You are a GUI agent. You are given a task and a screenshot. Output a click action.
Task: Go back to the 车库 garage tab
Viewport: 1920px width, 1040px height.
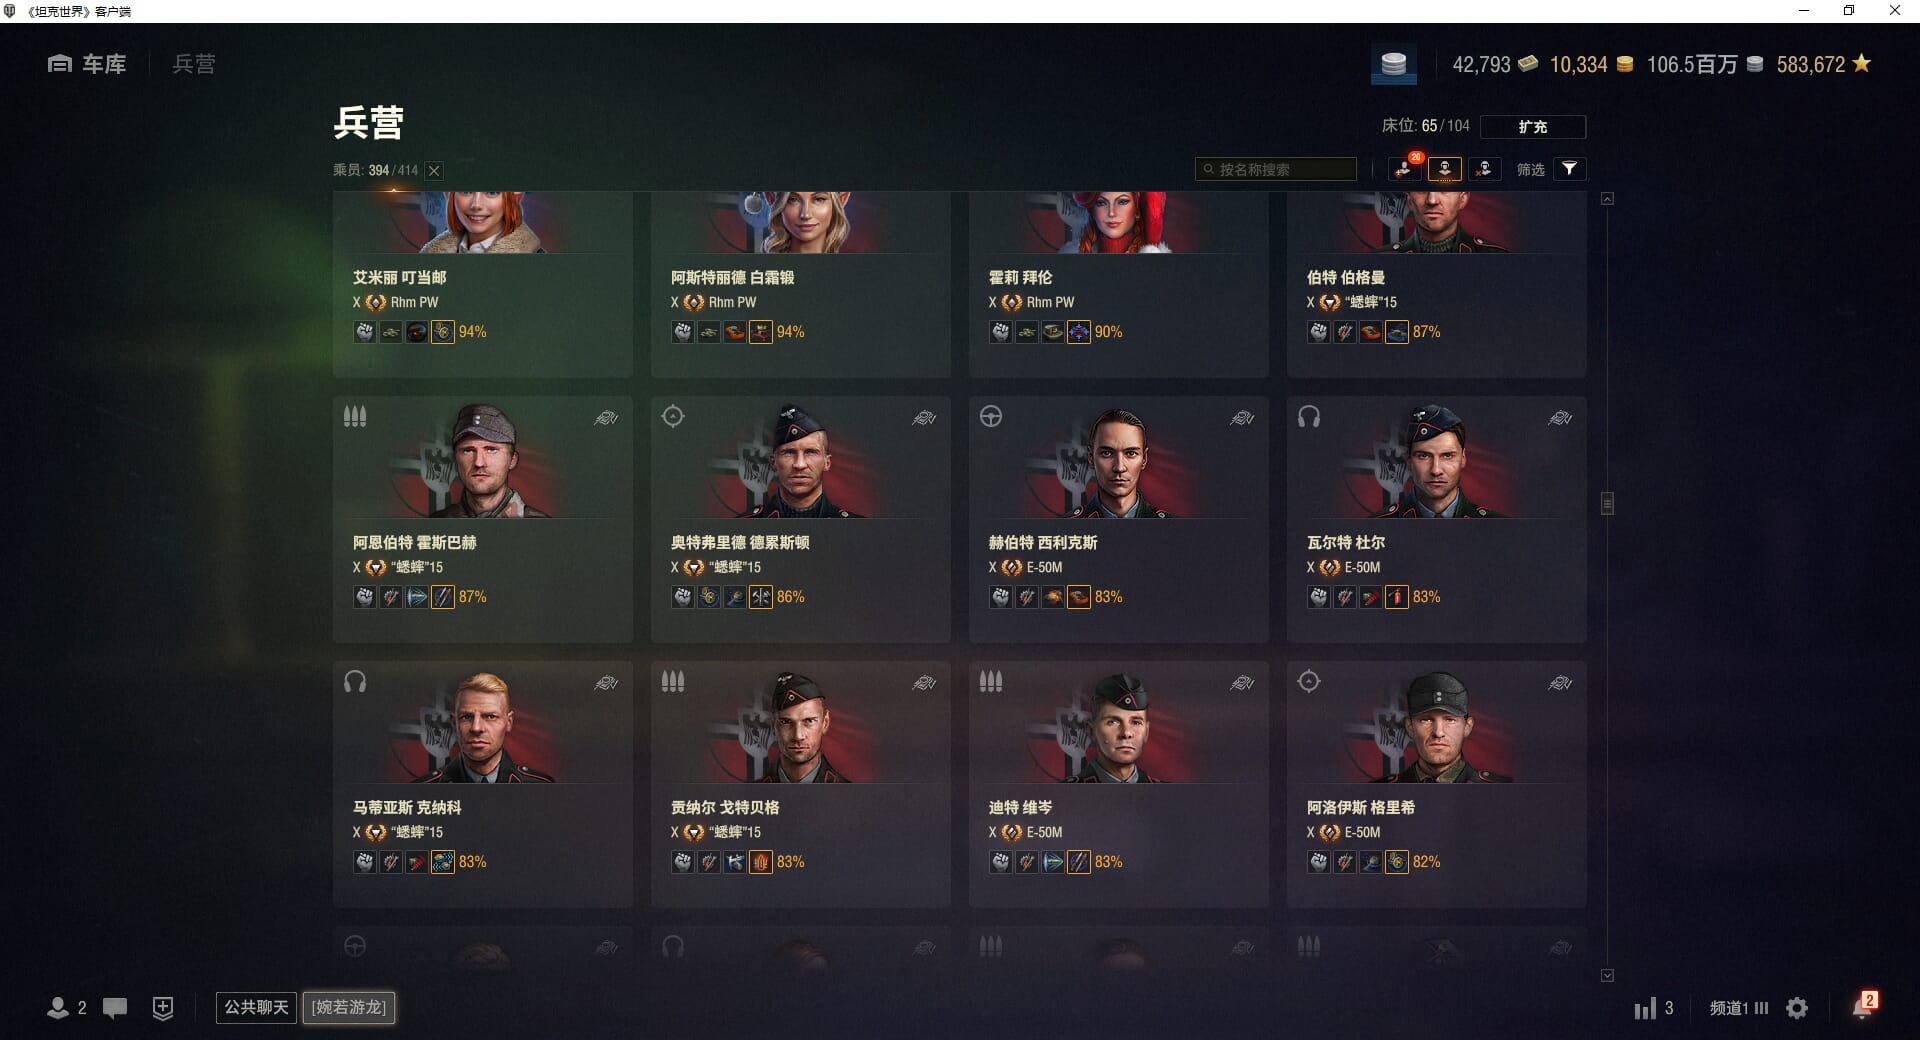pos(87,64)
